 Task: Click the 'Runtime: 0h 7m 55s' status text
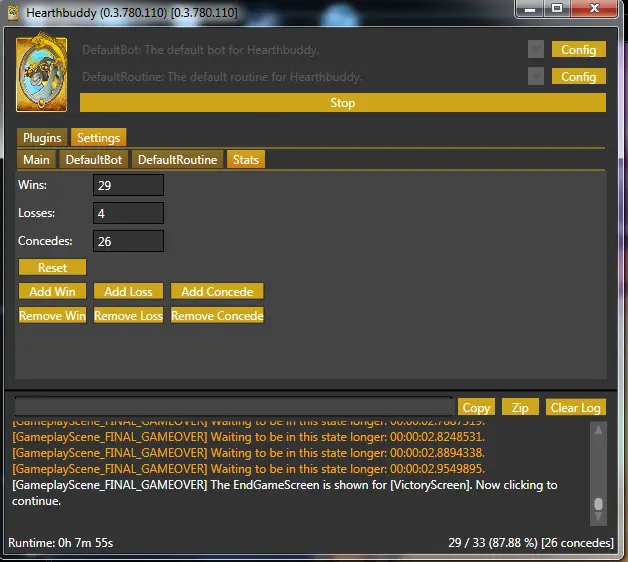tap(60, 543)
